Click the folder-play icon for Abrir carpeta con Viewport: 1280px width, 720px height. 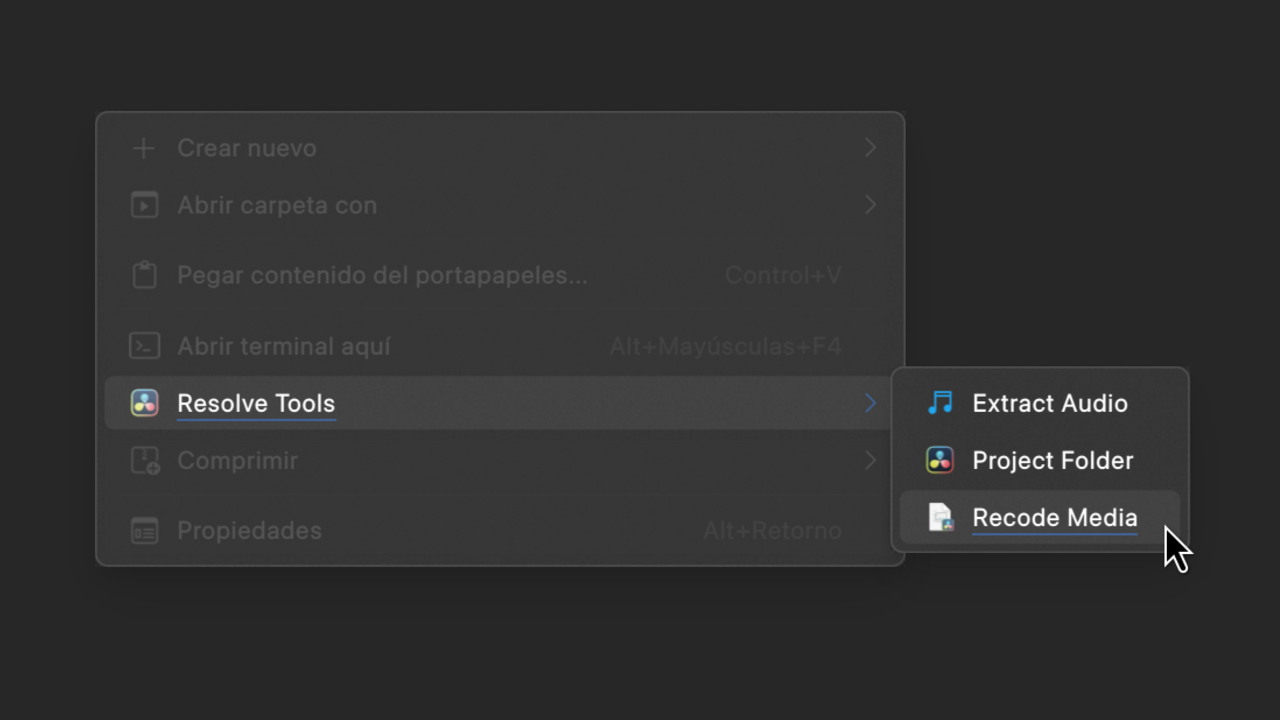click(x=144, y=205)
